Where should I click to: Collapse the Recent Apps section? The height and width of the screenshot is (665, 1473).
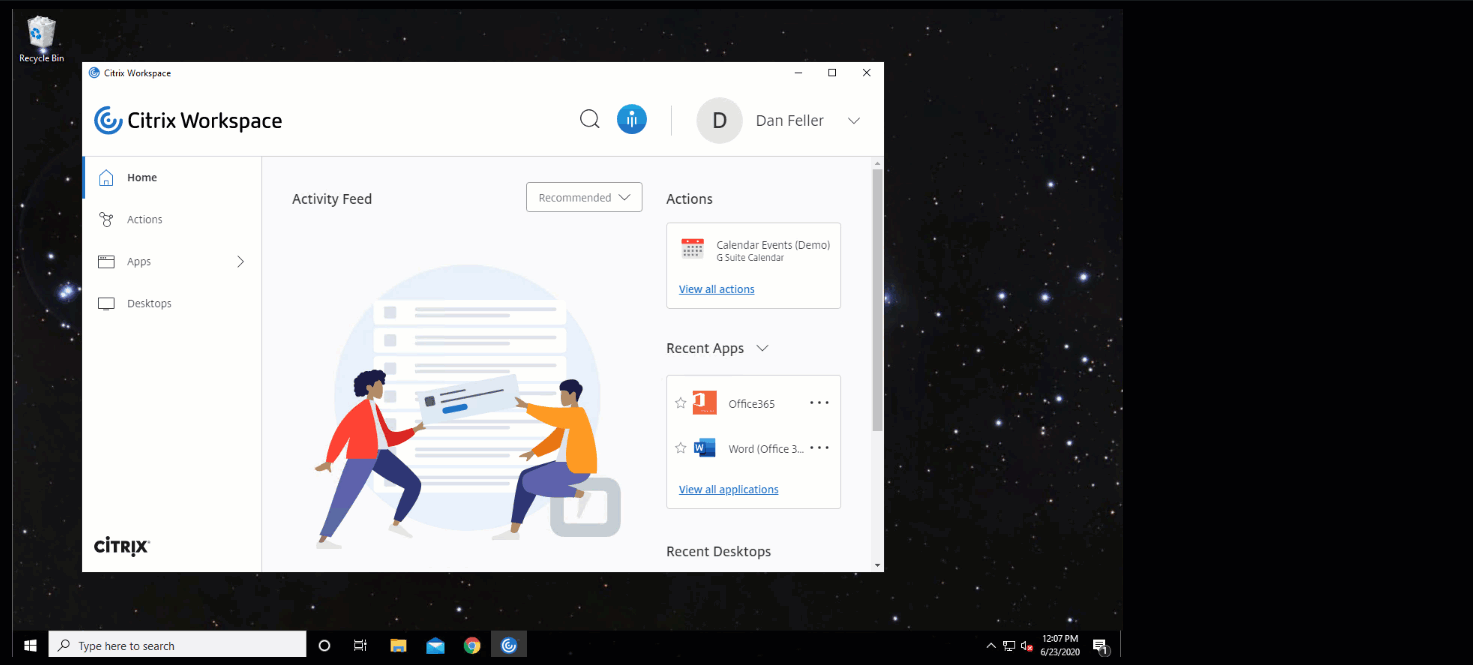tap(762, 348)
